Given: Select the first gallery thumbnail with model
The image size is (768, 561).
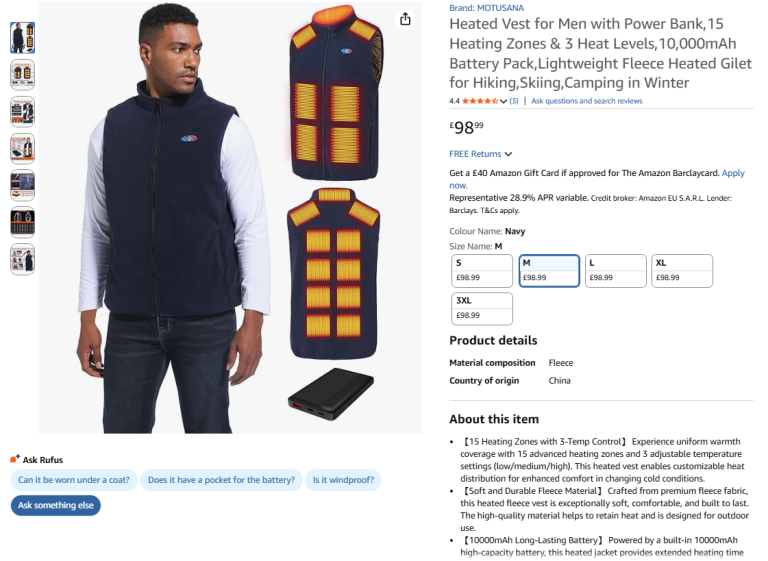Looking at the screenshot, I should [x=22, y=38].
